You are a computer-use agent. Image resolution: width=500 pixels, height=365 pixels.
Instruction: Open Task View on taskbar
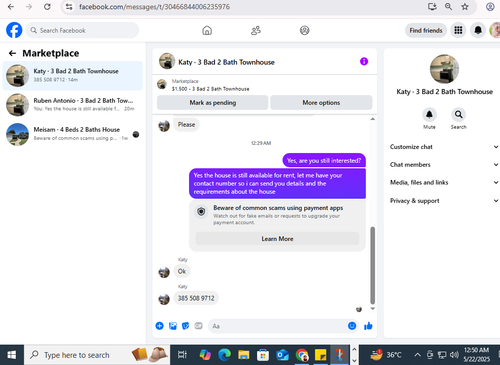coord(182,355)
